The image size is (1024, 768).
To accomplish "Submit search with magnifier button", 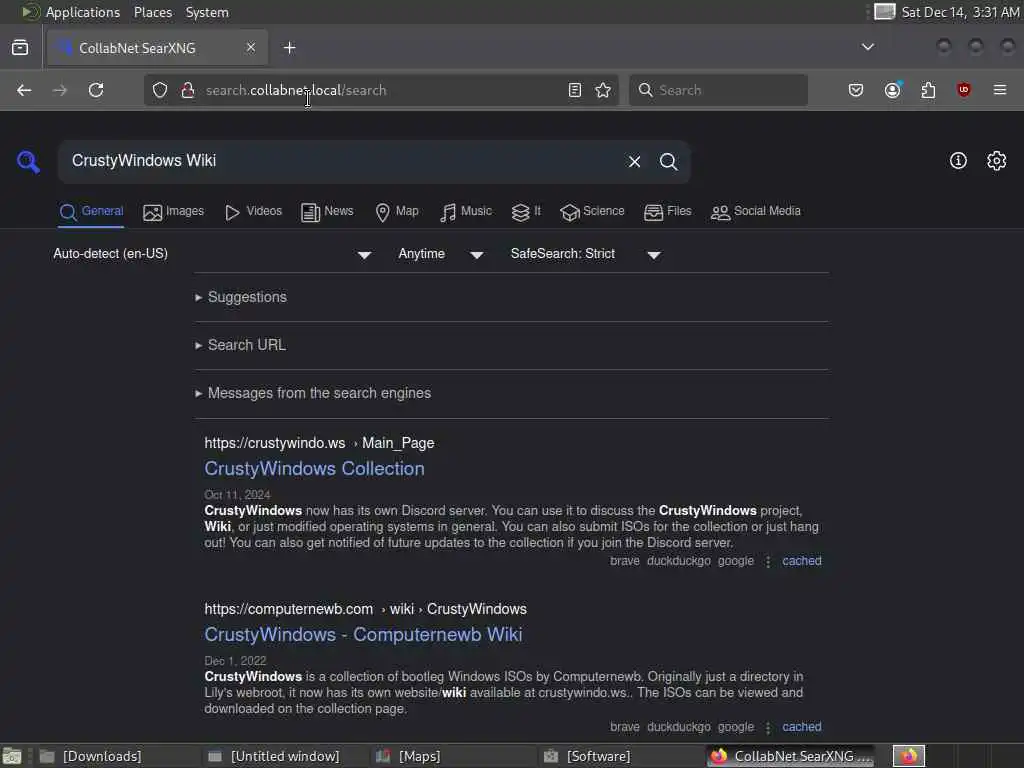I will pos(668,161).
